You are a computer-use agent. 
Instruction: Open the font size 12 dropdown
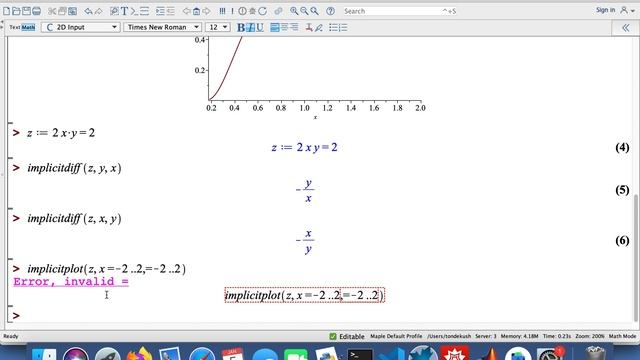[218, 27]
